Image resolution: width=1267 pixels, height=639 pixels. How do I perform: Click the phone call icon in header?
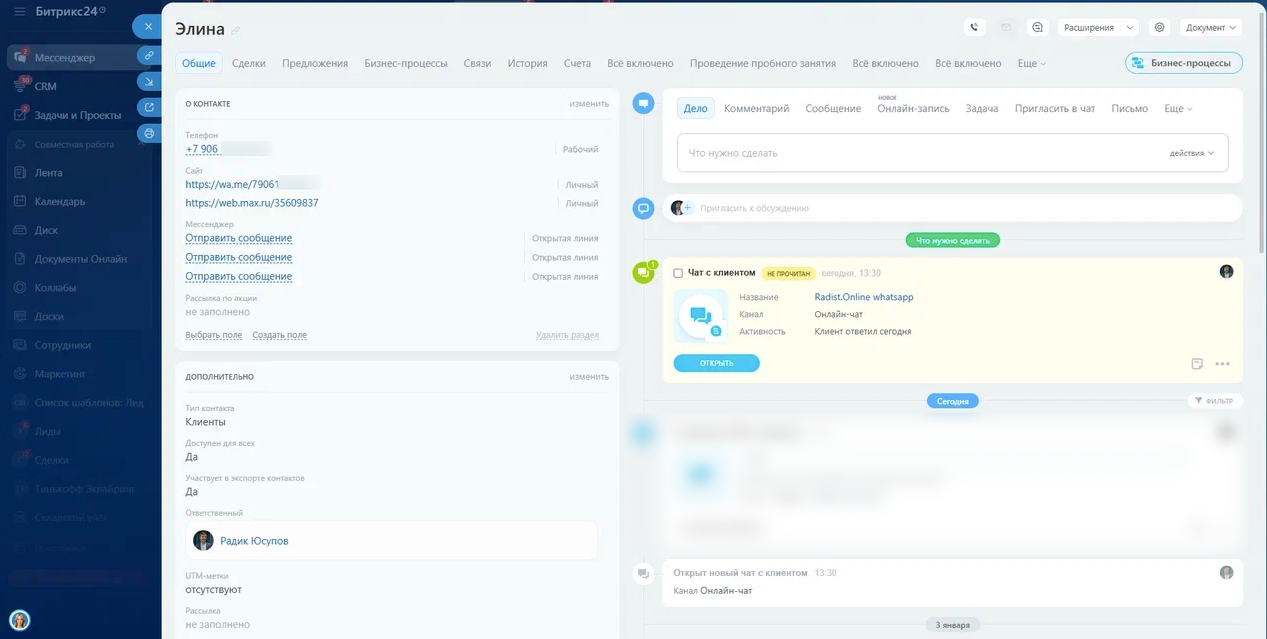(974, 28)
